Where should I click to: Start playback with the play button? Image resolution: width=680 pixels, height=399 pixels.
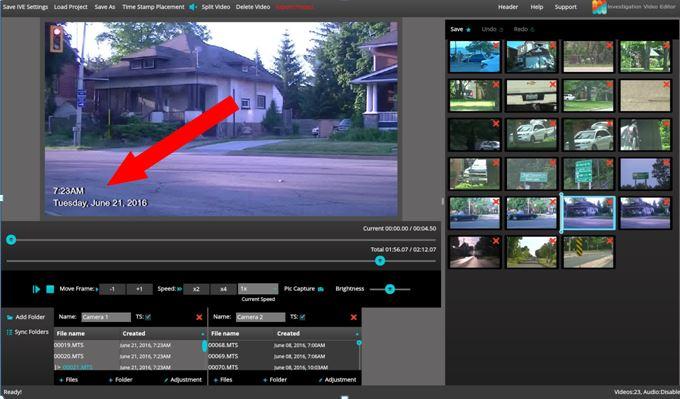coord(36,289)
